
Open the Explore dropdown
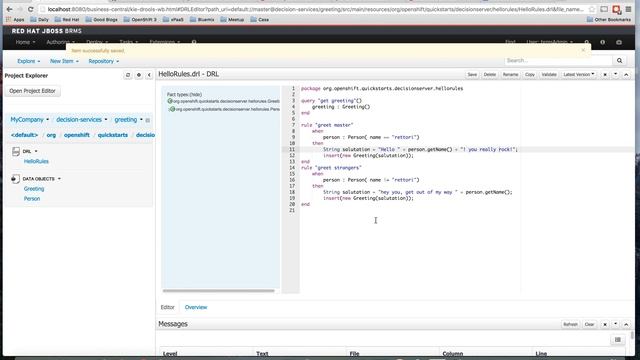point(29,61)
